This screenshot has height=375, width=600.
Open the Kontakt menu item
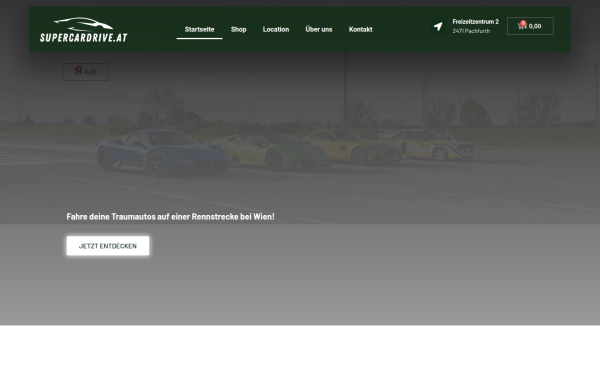[360, 29]
